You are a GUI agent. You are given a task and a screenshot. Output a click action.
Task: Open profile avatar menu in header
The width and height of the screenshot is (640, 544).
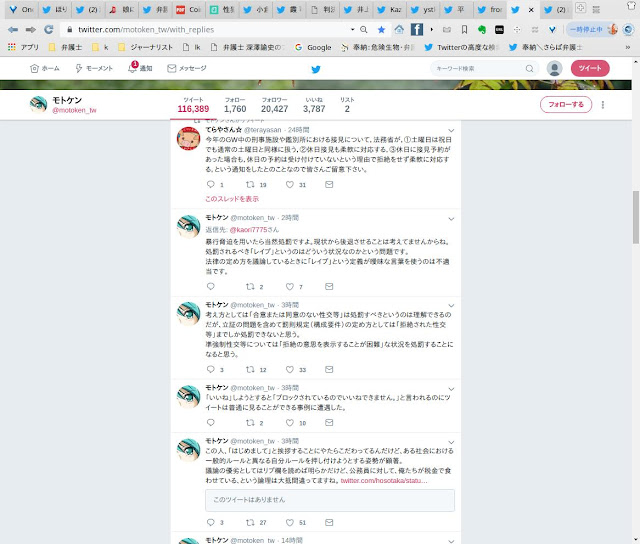[554, 68]
